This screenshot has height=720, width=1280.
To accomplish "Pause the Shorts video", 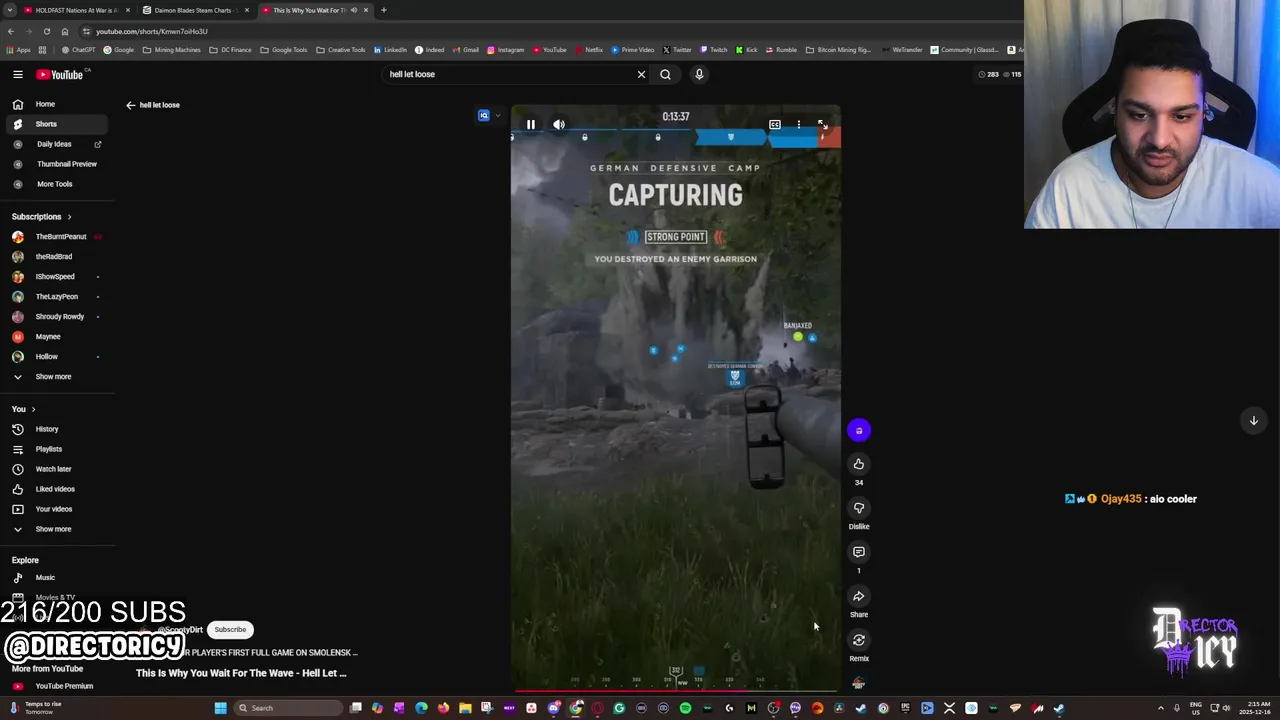I will pos(531,125).
